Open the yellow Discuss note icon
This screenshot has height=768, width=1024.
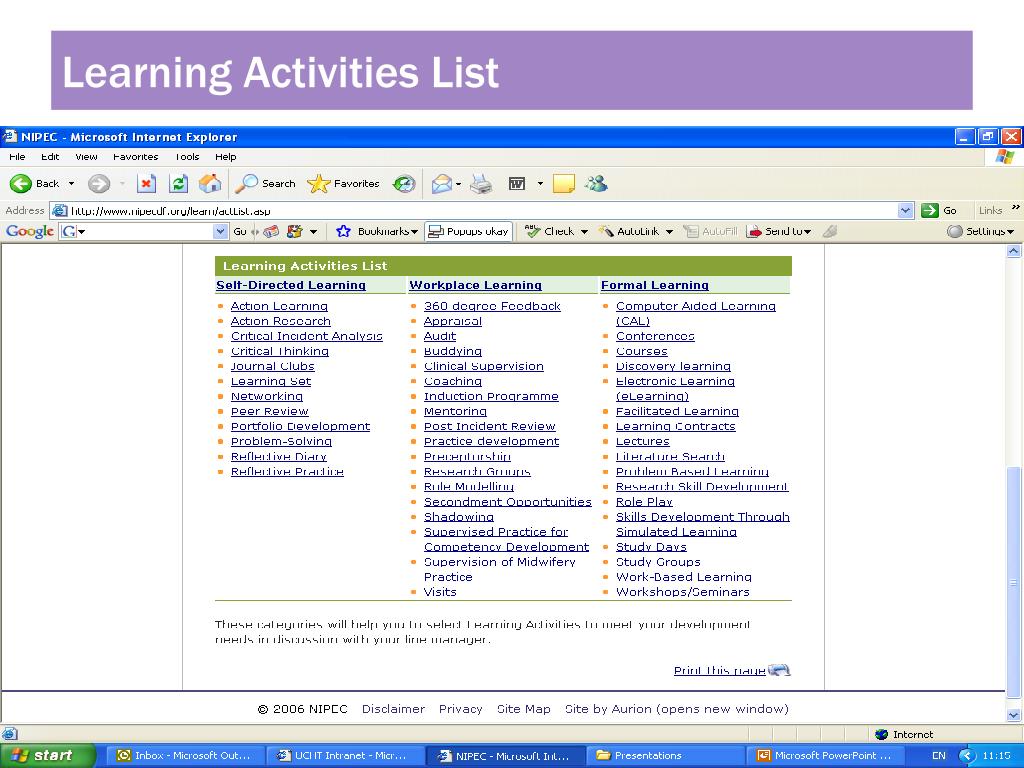pos(564,184)
